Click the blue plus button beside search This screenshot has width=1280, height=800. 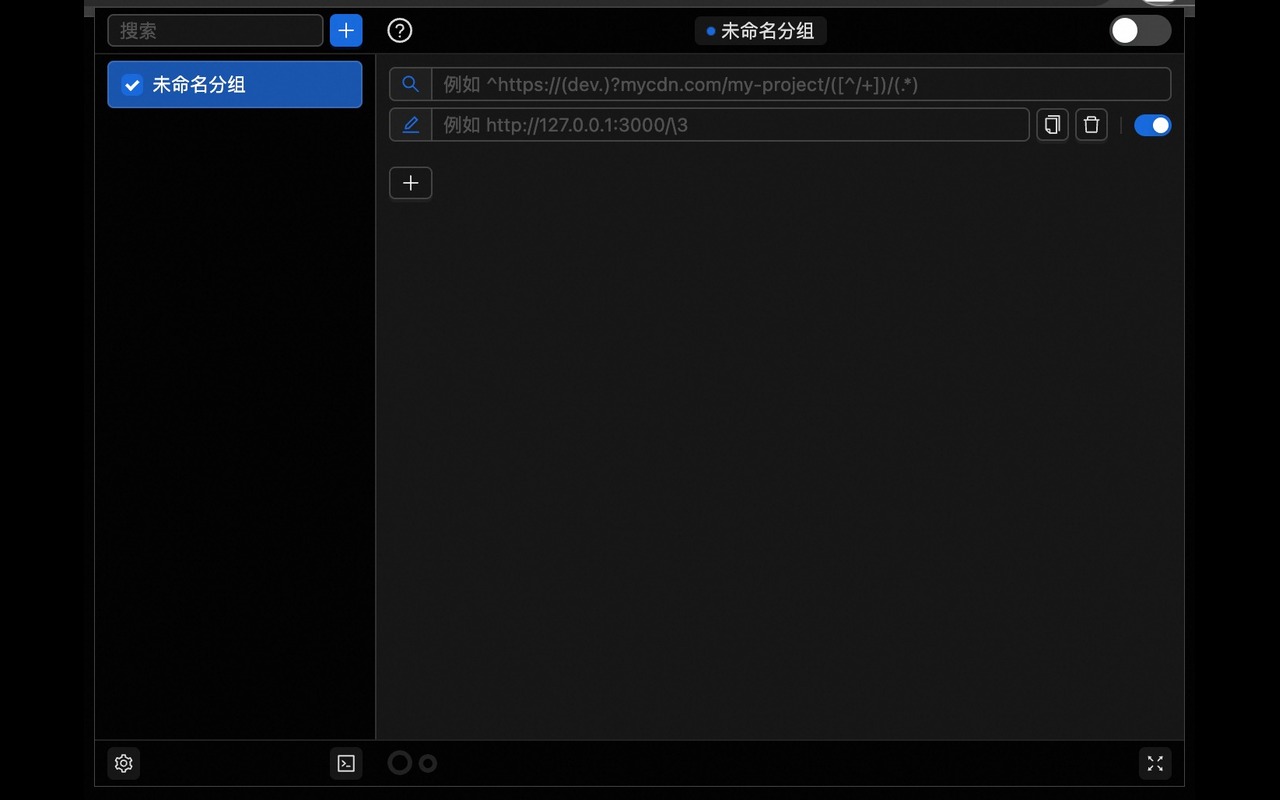point(346,31)
